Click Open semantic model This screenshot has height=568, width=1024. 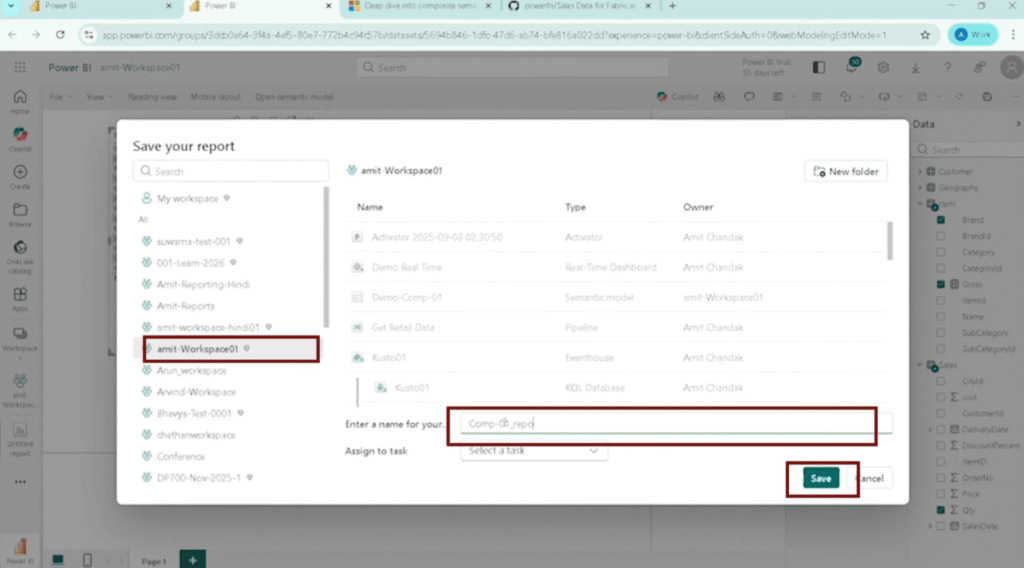coord(294,97)
